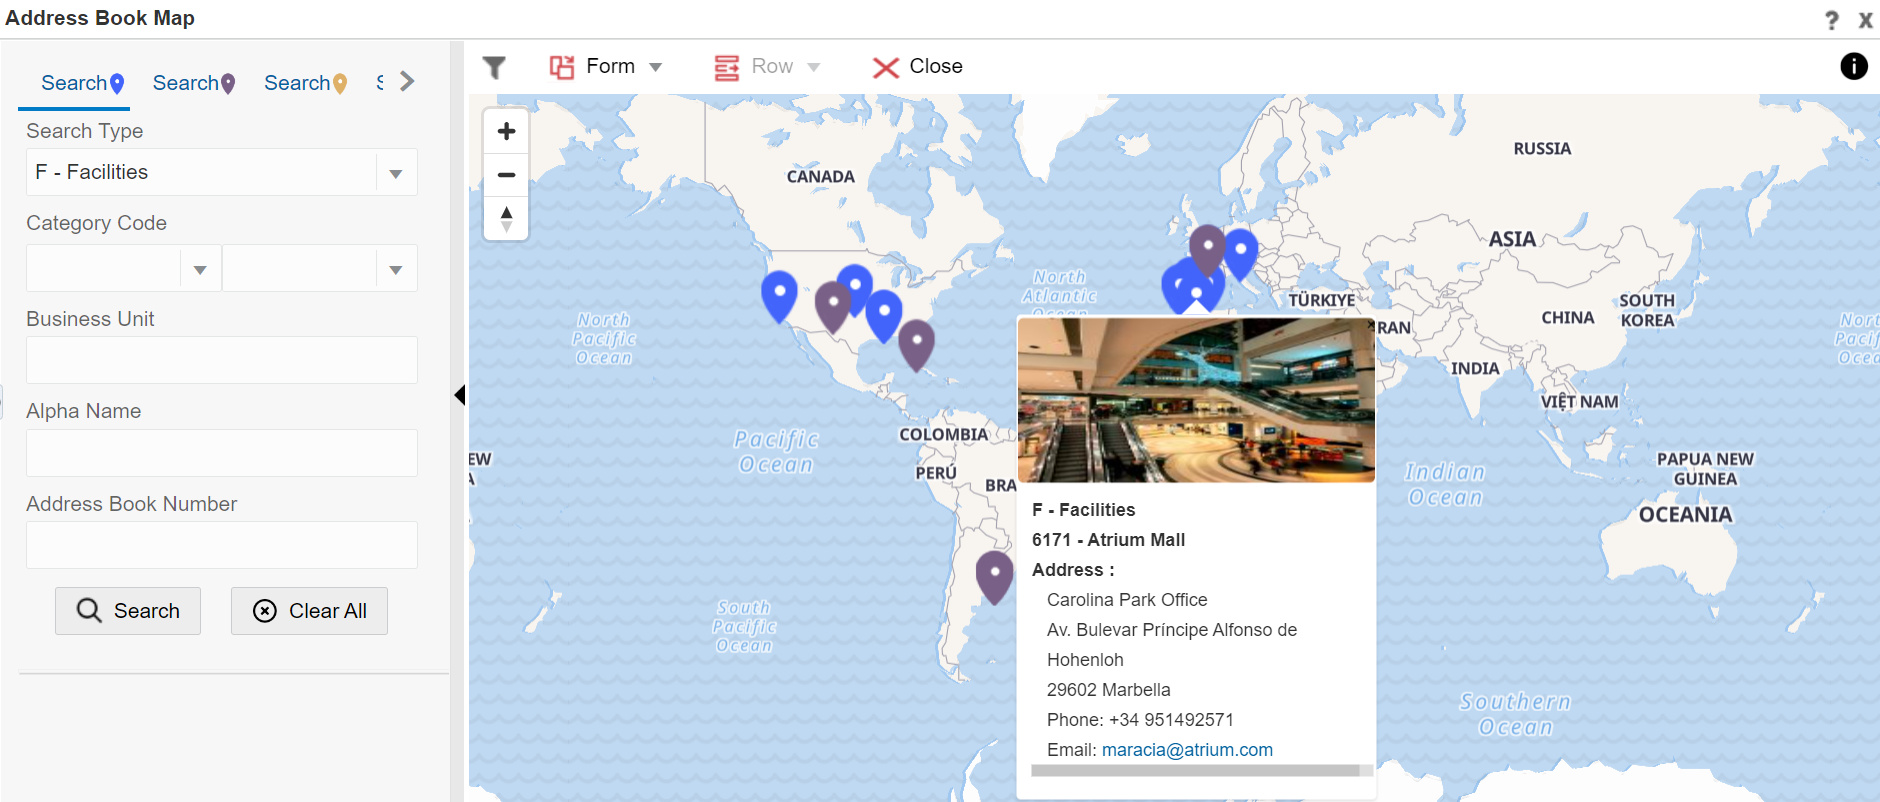1880x802 pixels.
Task: Show more tabs with right chevron
Action: point(406,82)
